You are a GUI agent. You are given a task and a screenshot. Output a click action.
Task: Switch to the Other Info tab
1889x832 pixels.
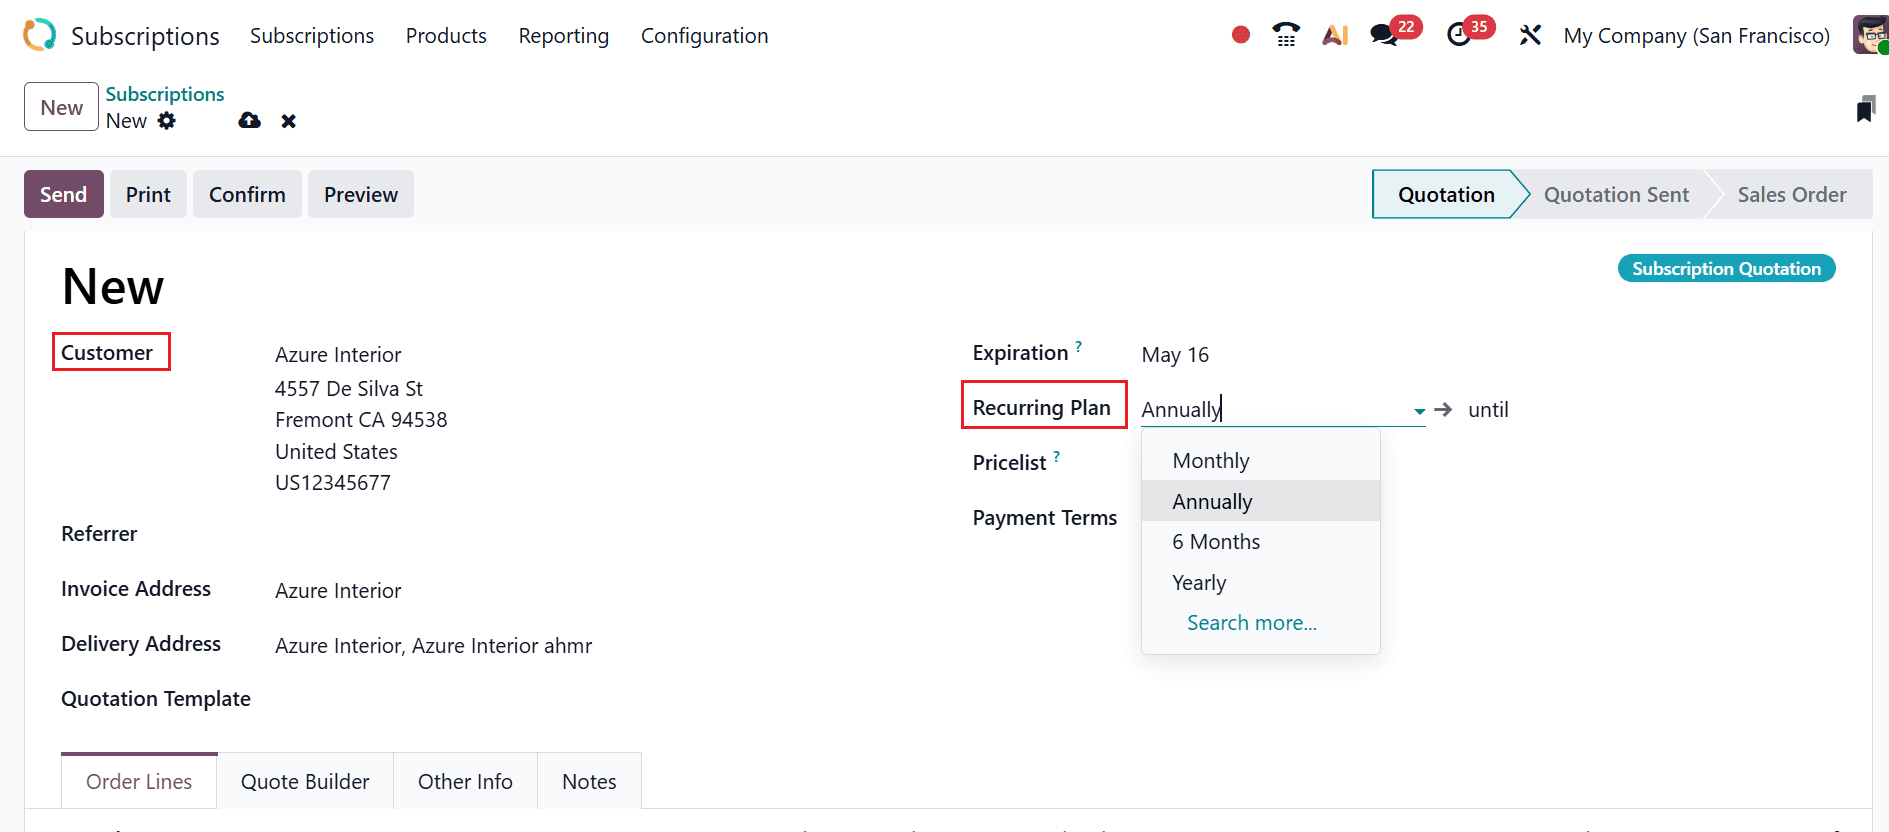[465, 781]
